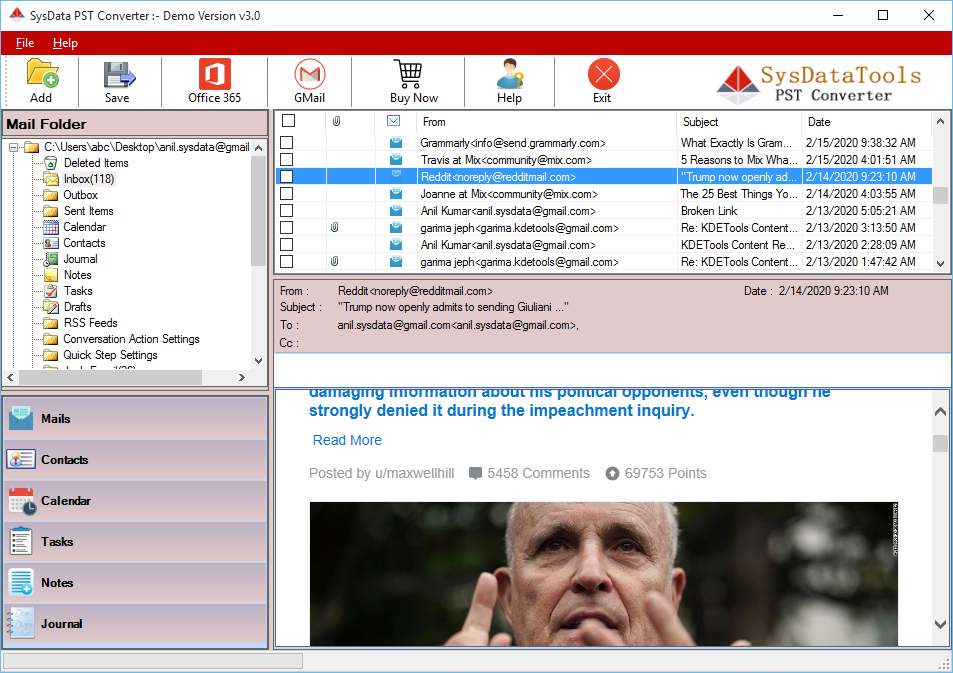The image size is (953, 673).
Task: Check the Broken Link email checkbox
Action: coord(286,211)
